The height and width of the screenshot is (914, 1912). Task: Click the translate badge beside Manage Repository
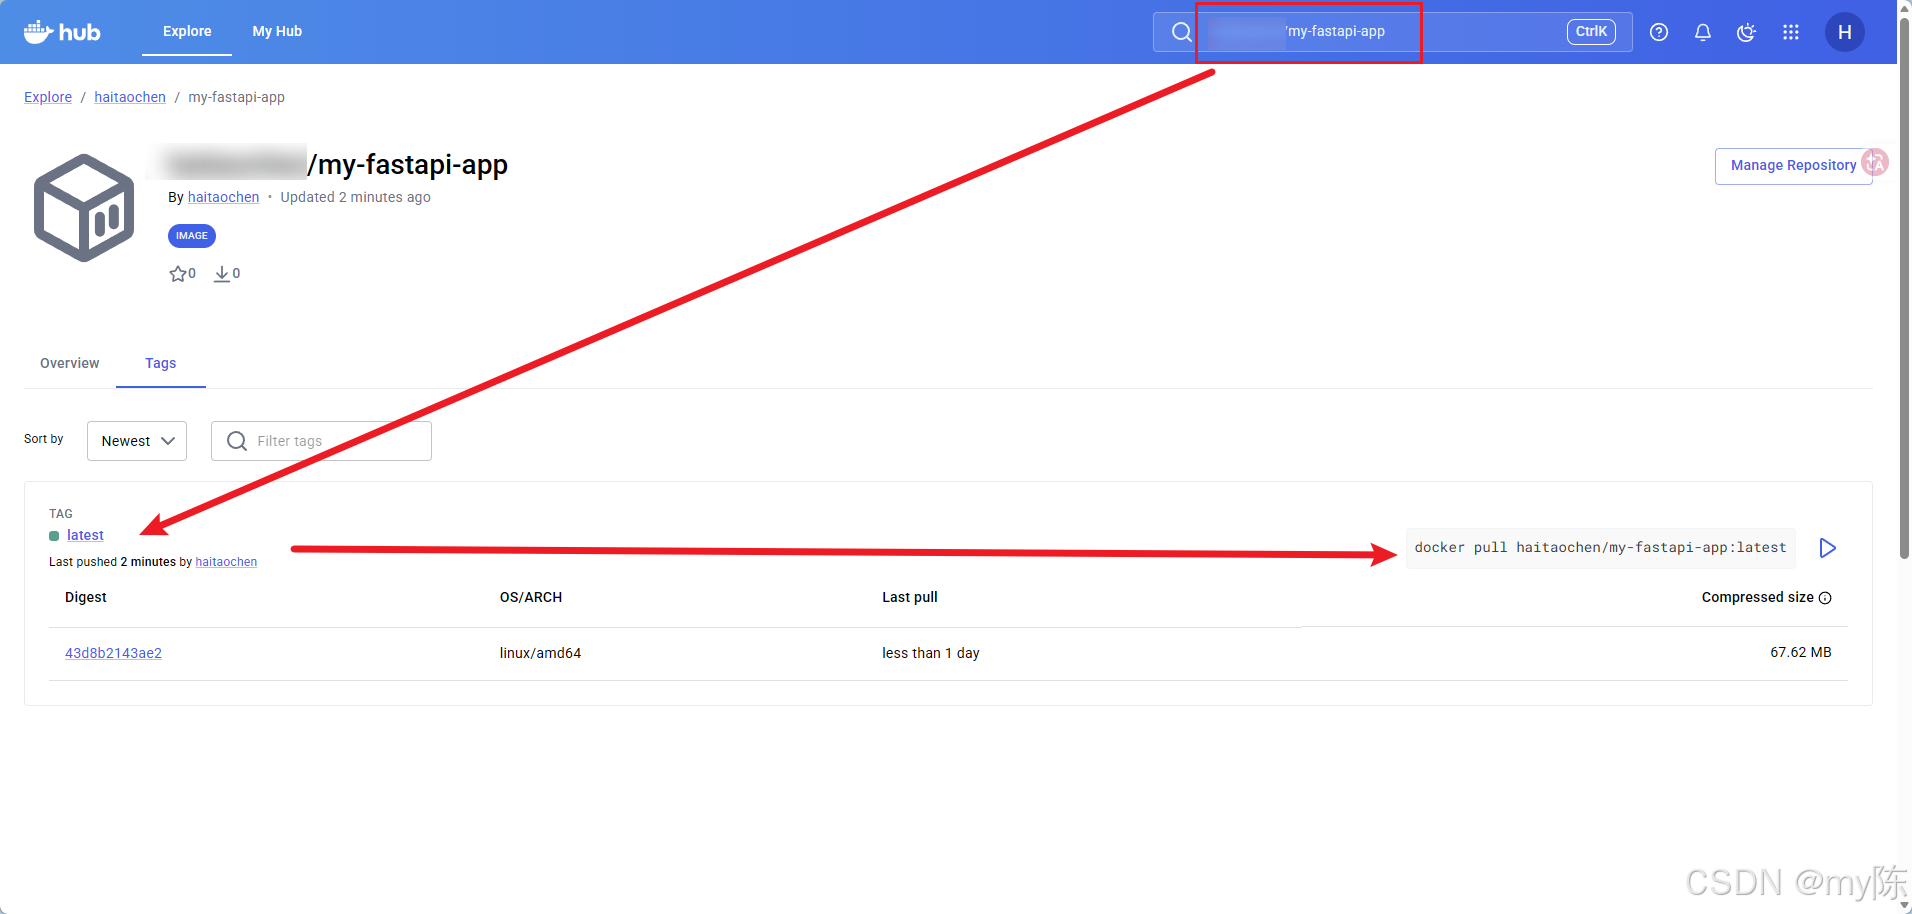click(x=1876, y=162)
